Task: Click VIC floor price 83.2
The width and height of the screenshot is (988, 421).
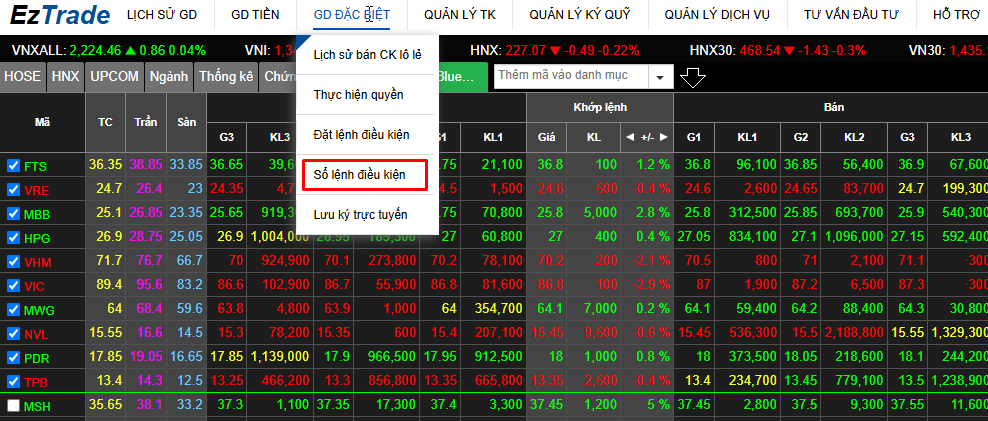Action: pyautogui.click(x=190, y=285)
